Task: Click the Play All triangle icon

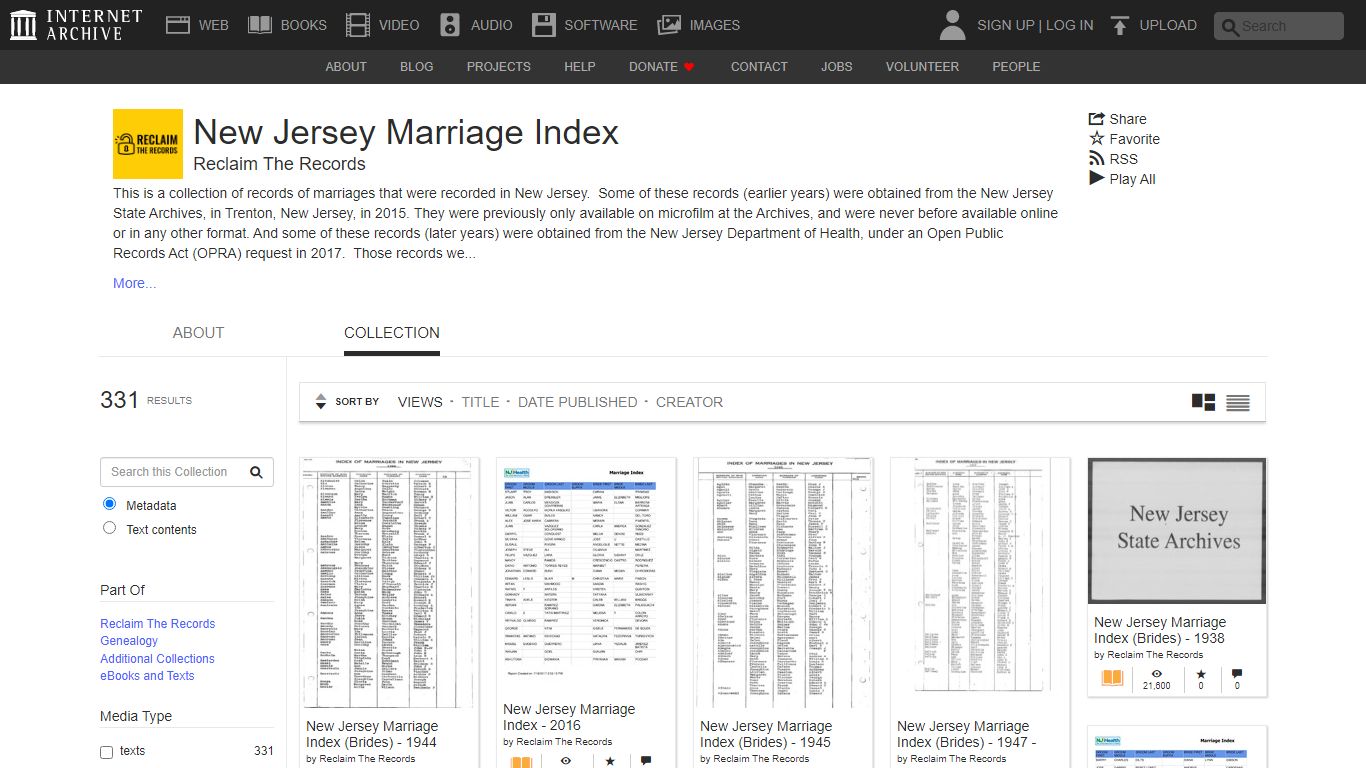Action: click(x=1097, y=179)
